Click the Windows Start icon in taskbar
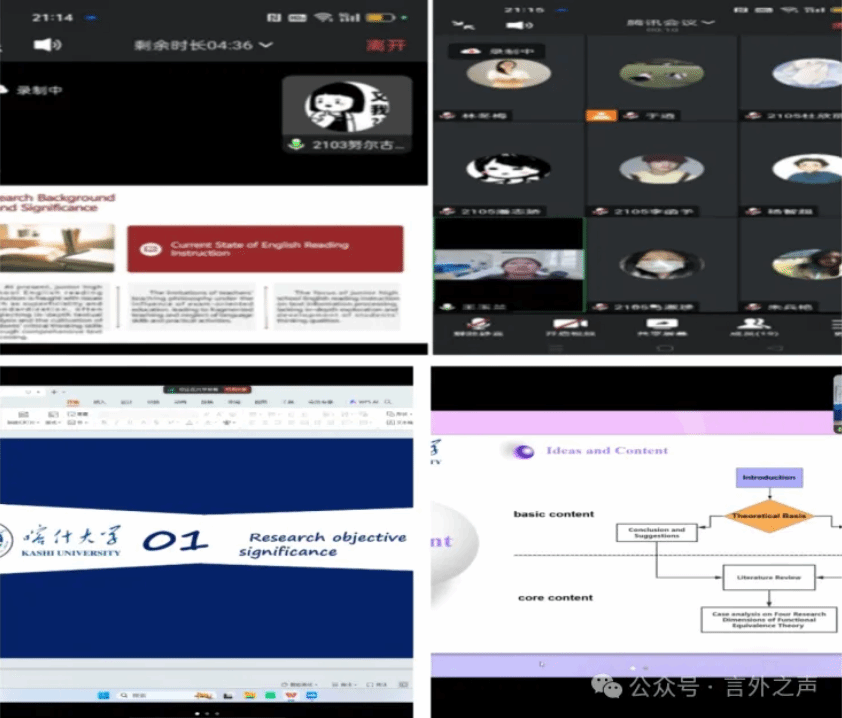The width and height of the screenshot is (842, 718). (102, 695)
